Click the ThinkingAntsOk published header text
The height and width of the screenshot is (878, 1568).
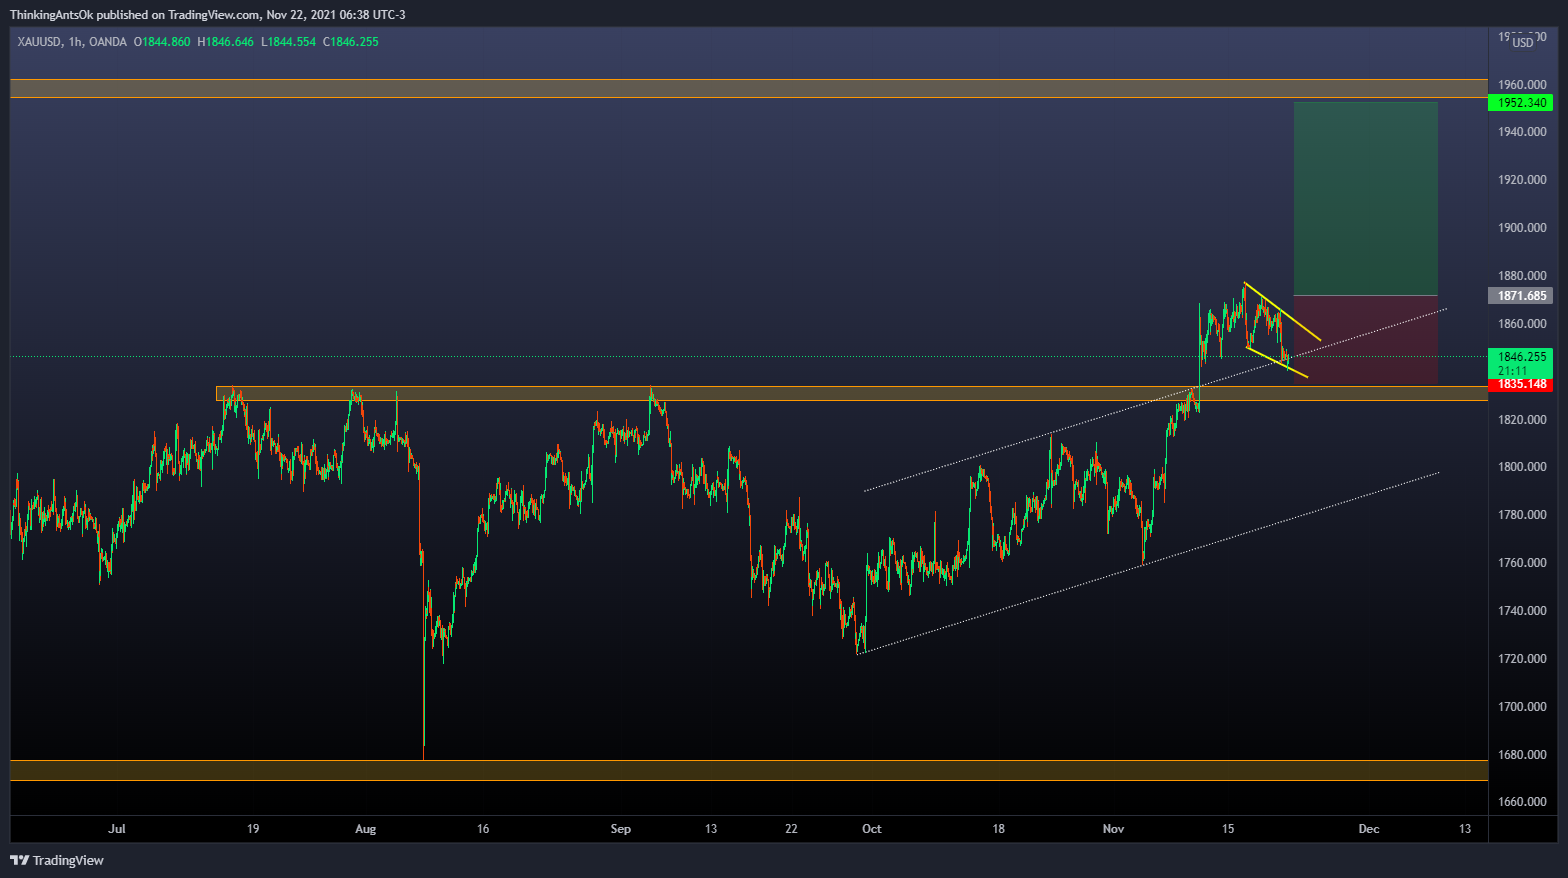(x=207, y=15)
